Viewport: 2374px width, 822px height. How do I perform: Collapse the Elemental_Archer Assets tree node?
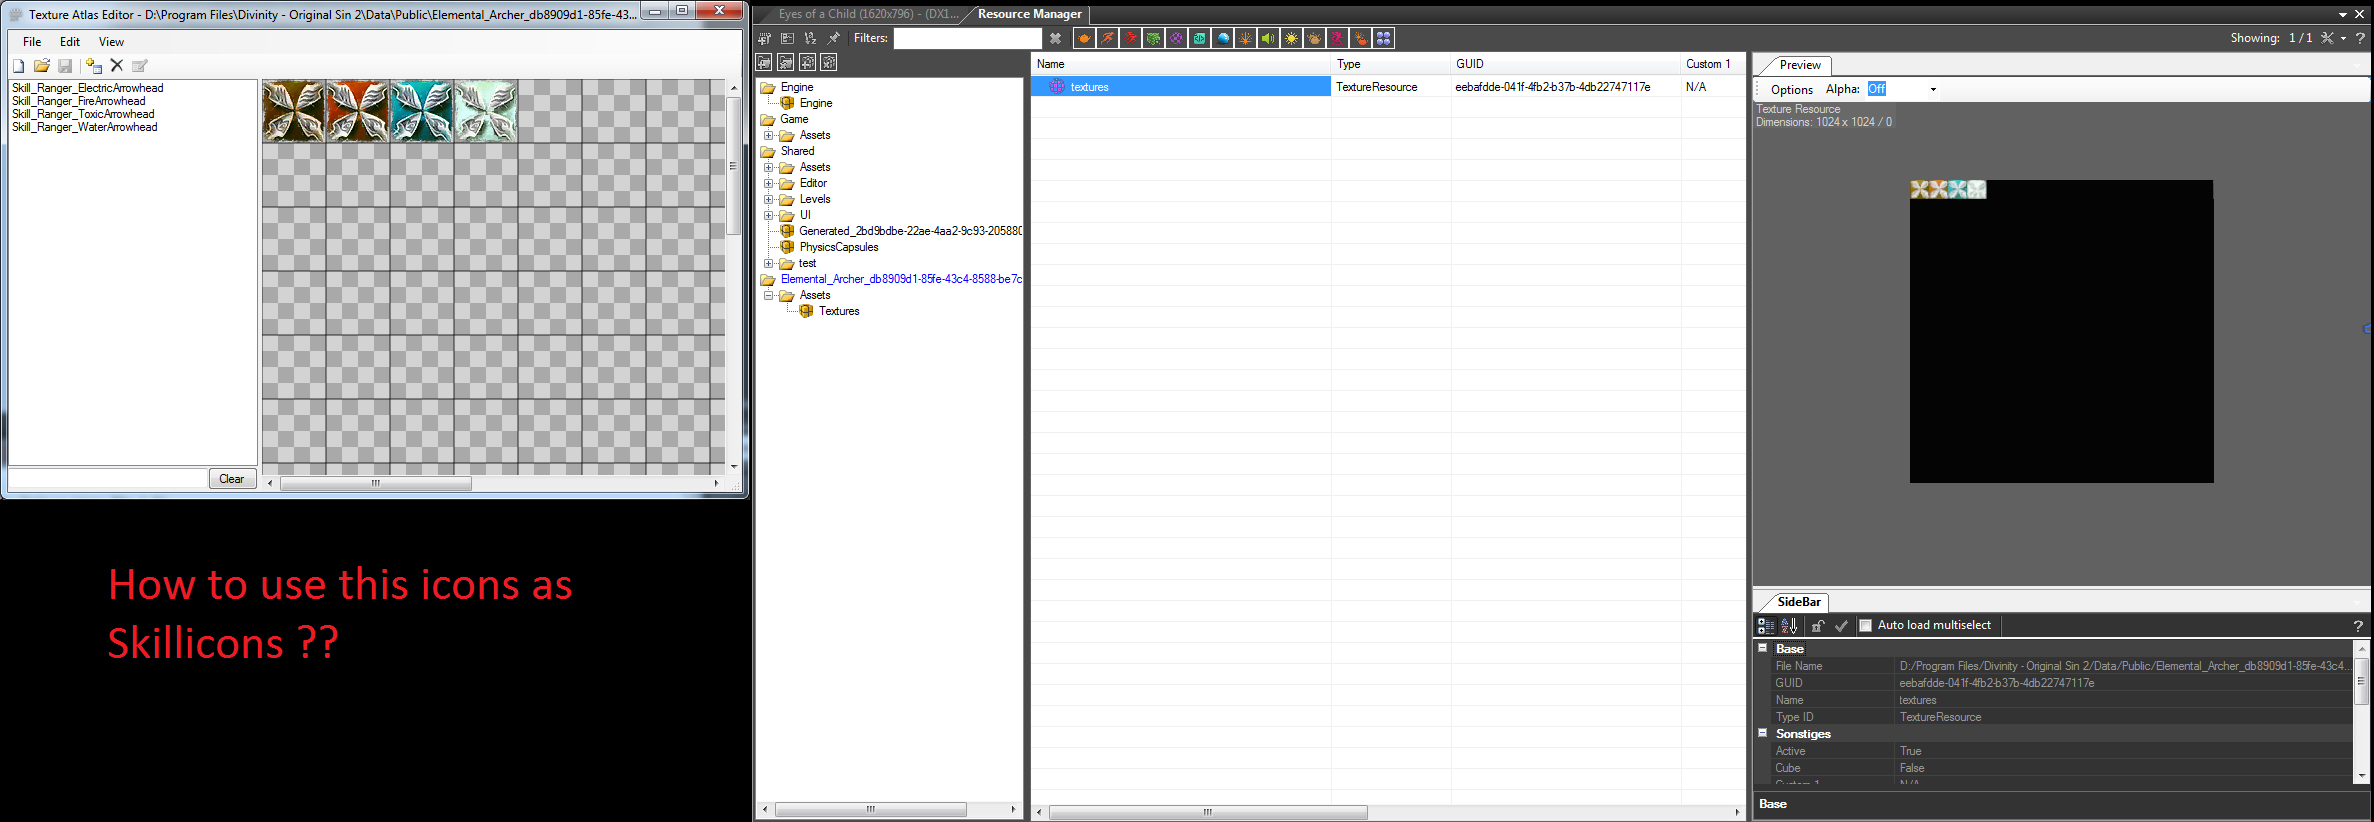click(768, 296)
